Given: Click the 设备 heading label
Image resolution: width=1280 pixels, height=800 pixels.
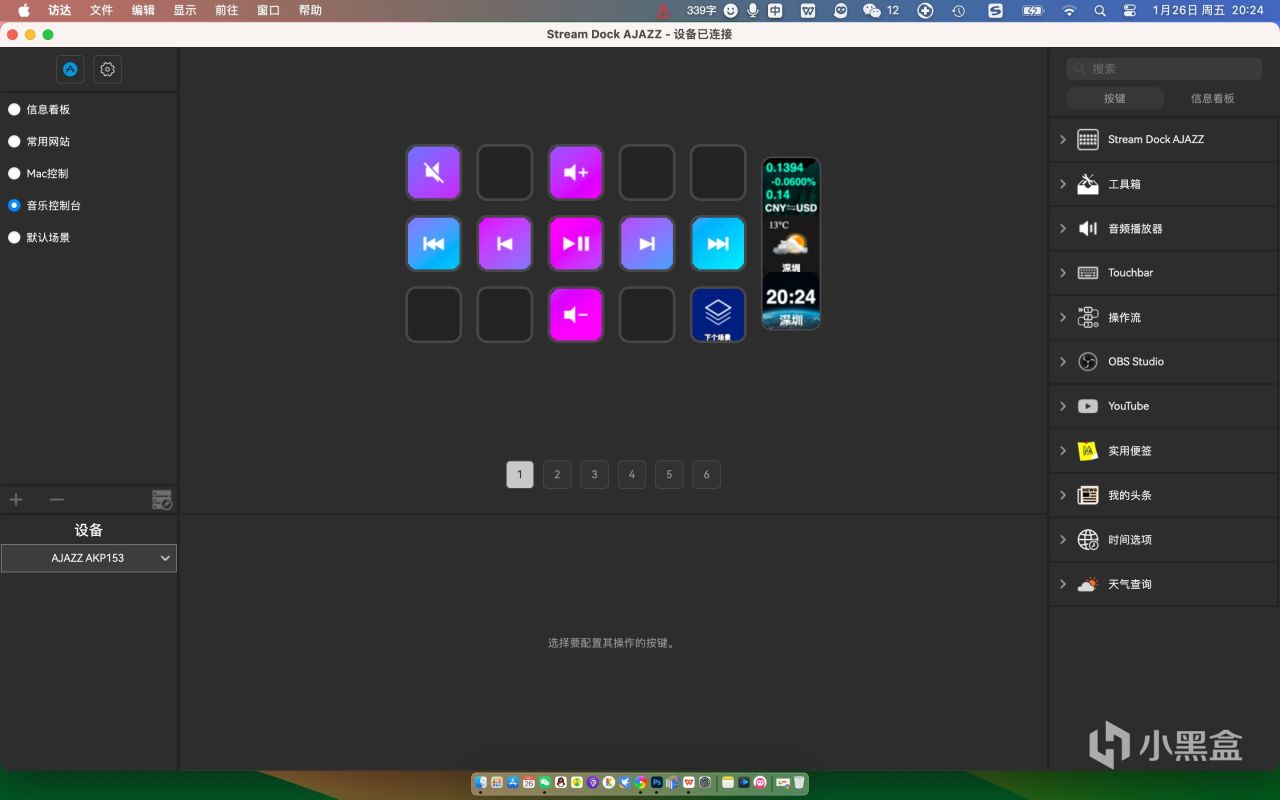Looking at the screenshot, I should click(89, 530).
